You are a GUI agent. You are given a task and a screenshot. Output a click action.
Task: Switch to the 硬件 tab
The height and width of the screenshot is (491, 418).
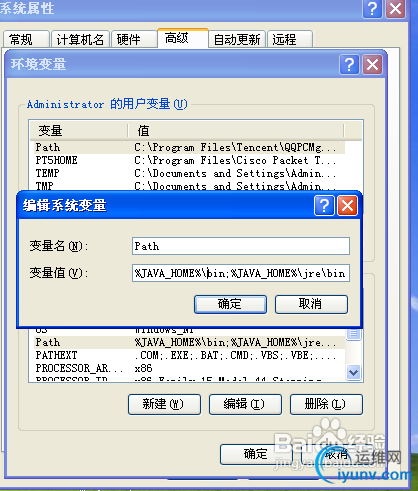click(134, 39)
